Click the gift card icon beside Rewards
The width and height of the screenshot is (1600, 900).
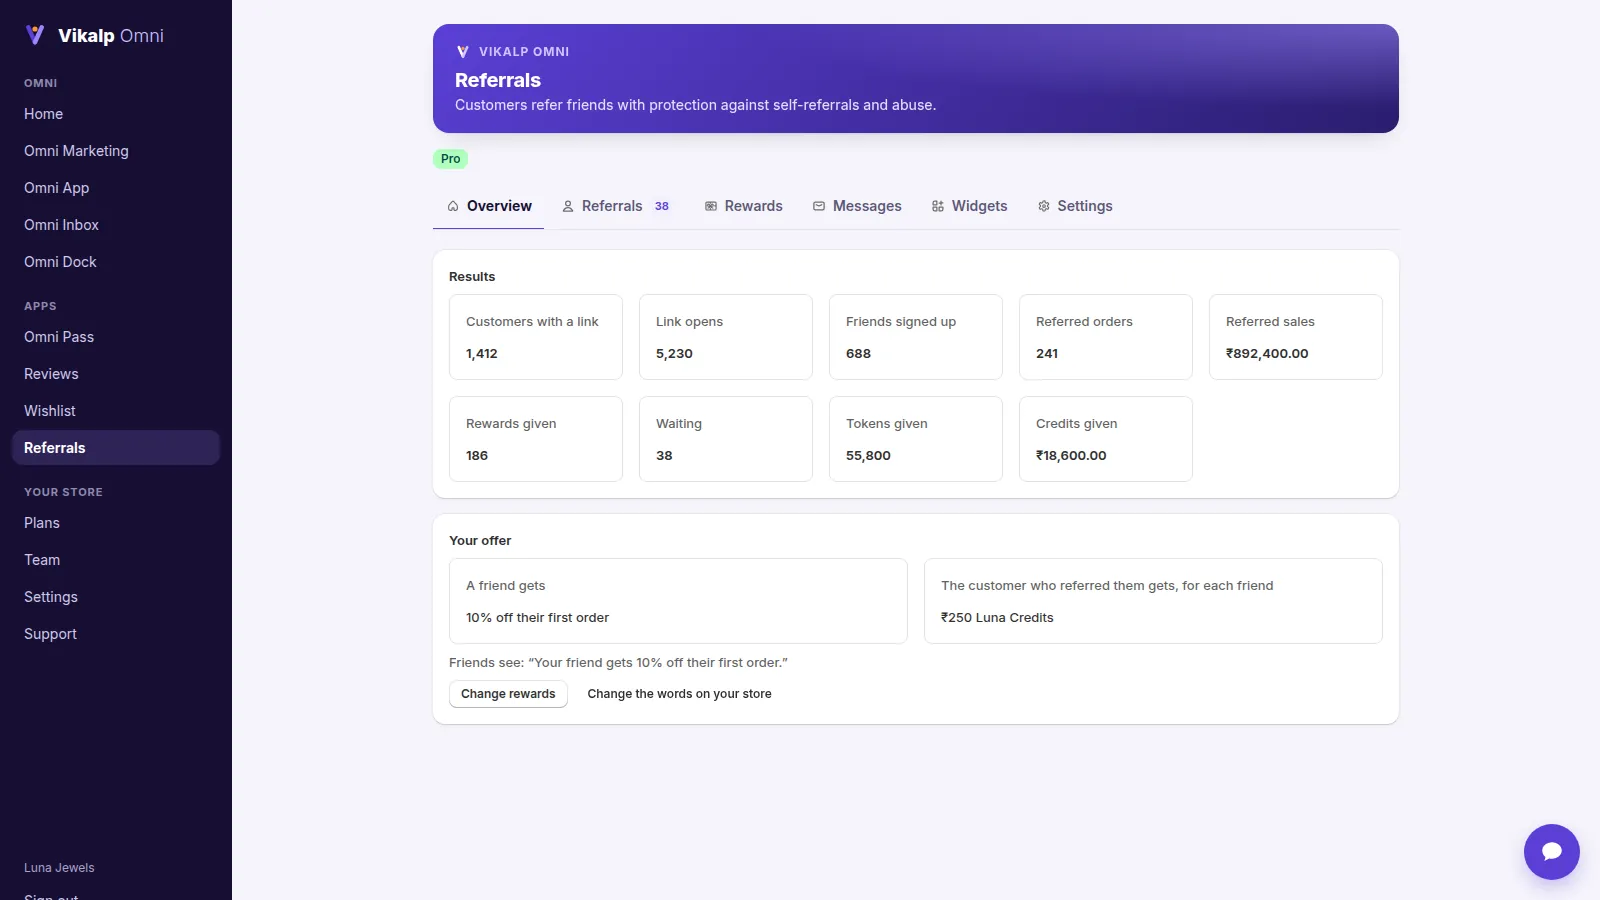[x=711, y=206]
